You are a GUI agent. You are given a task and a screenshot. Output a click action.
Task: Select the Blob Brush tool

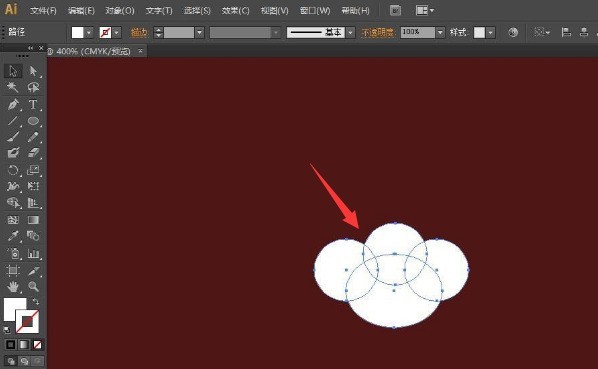click(x=13, y=153)
